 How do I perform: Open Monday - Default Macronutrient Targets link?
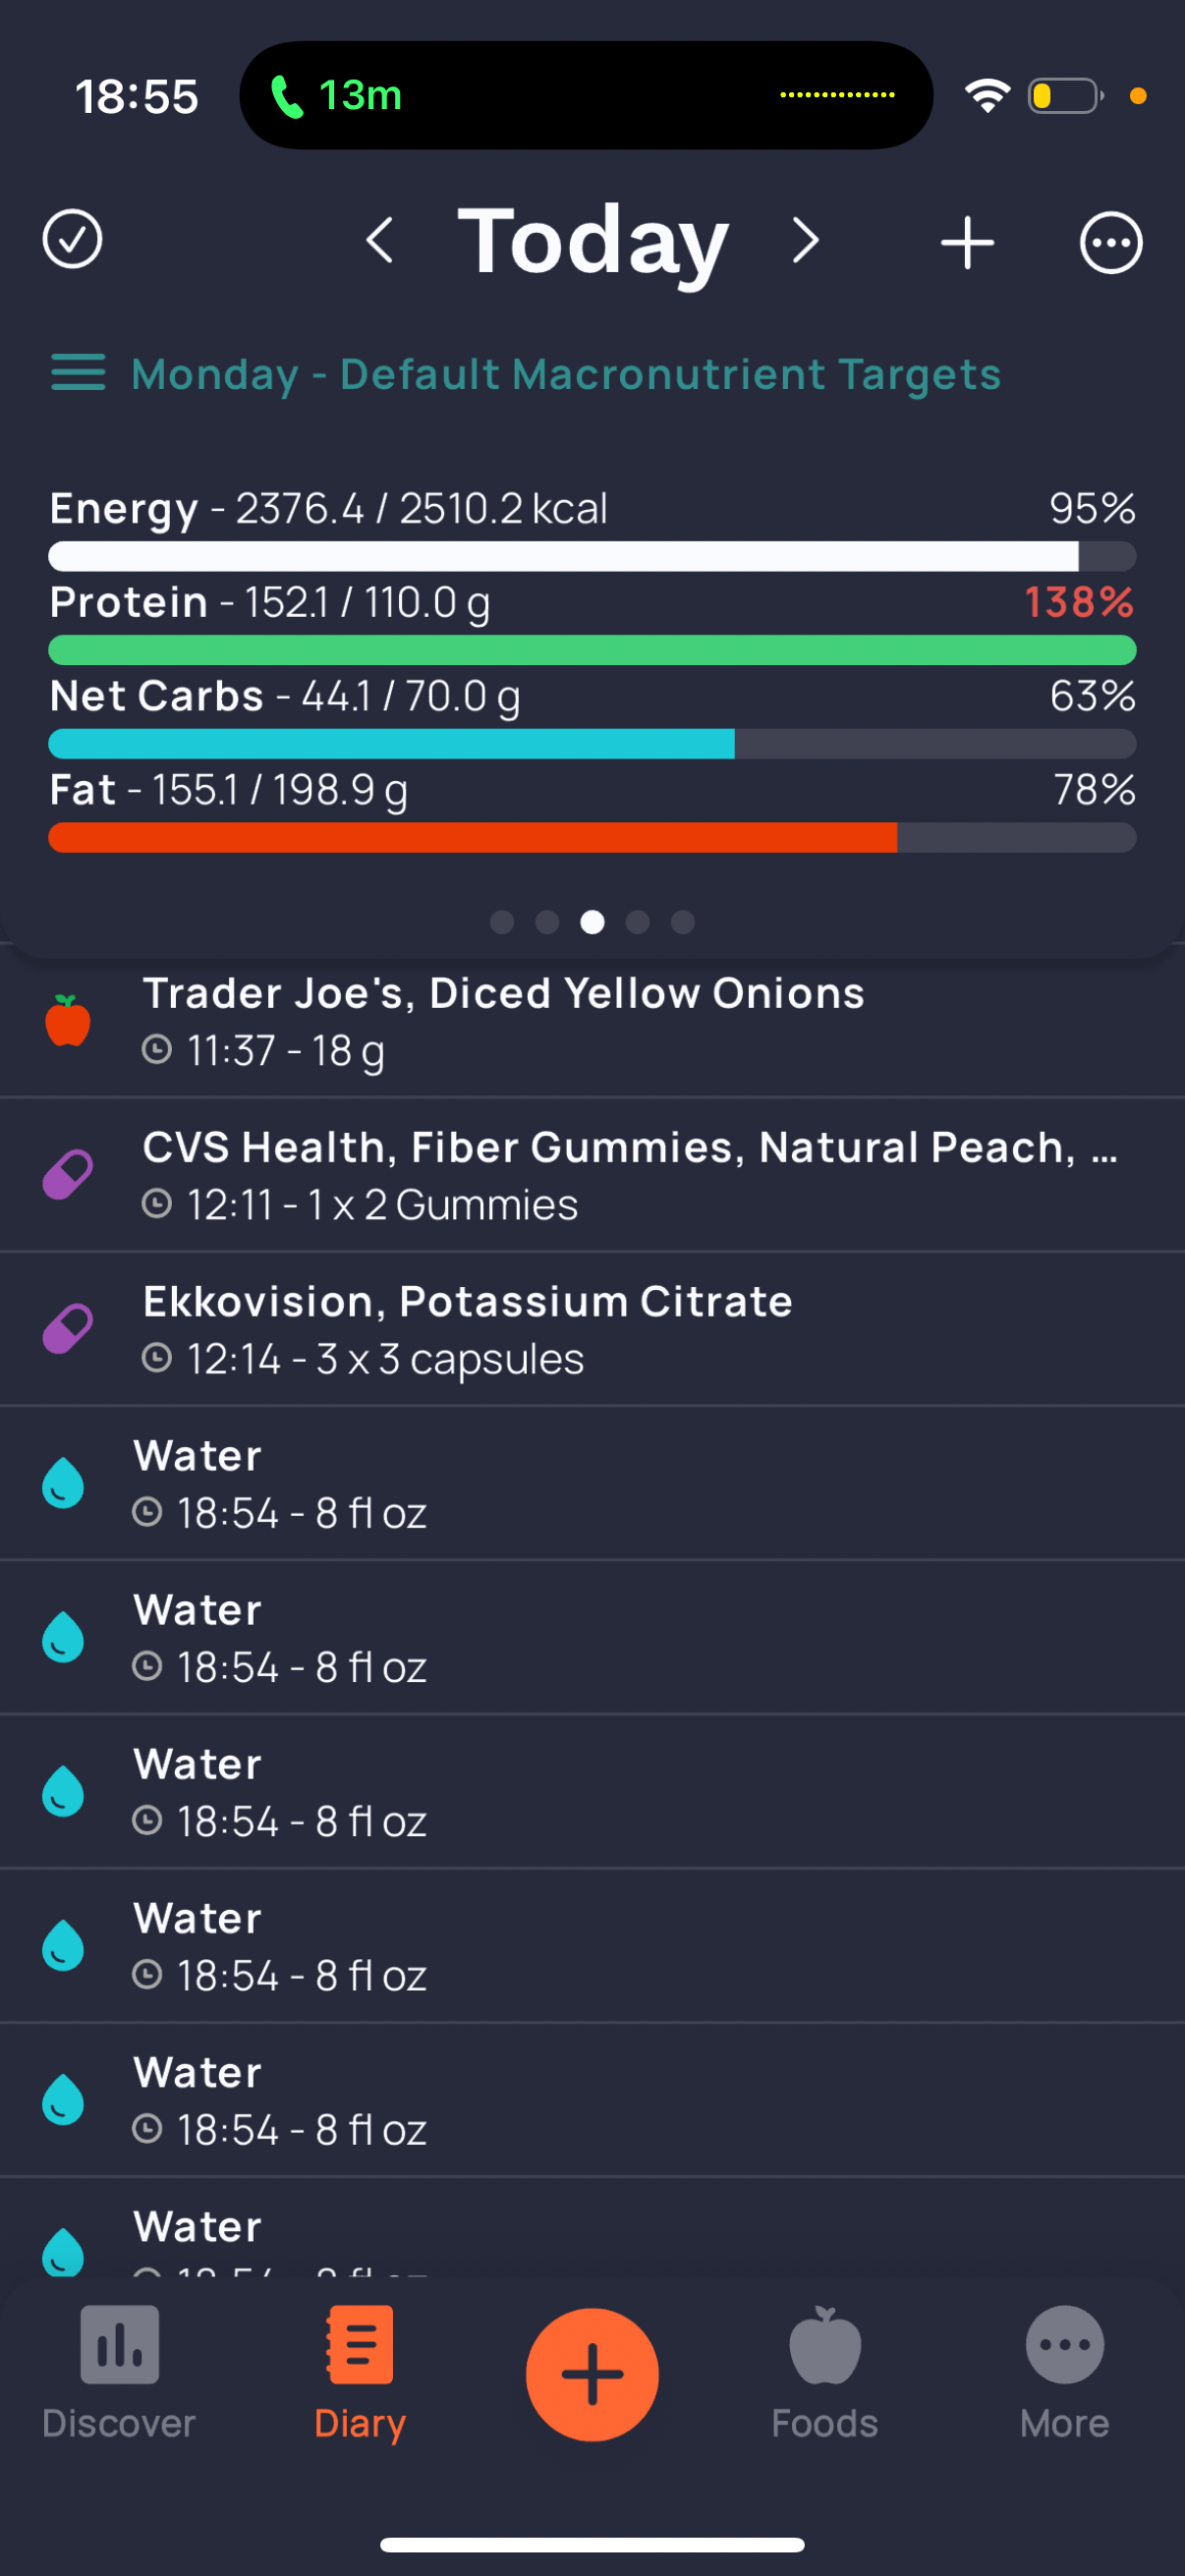coord(566,374)
